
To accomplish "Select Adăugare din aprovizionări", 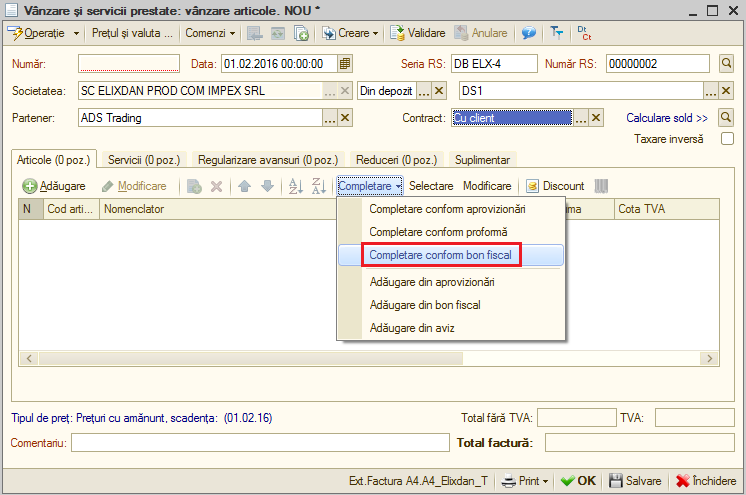I will coord(451,282).
